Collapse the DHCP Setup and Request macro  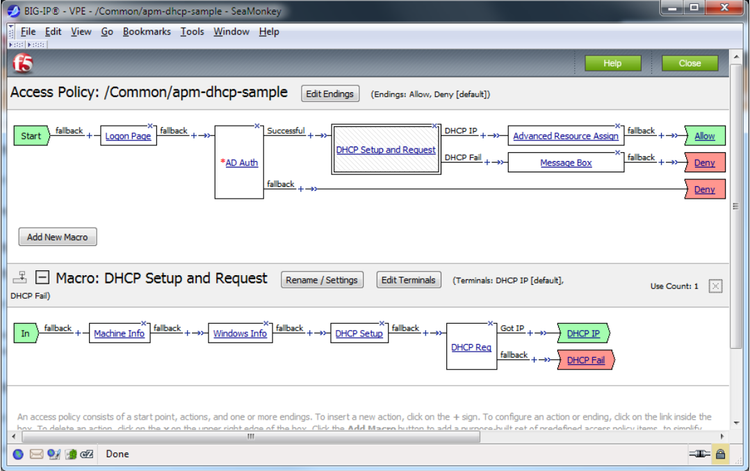42,277
